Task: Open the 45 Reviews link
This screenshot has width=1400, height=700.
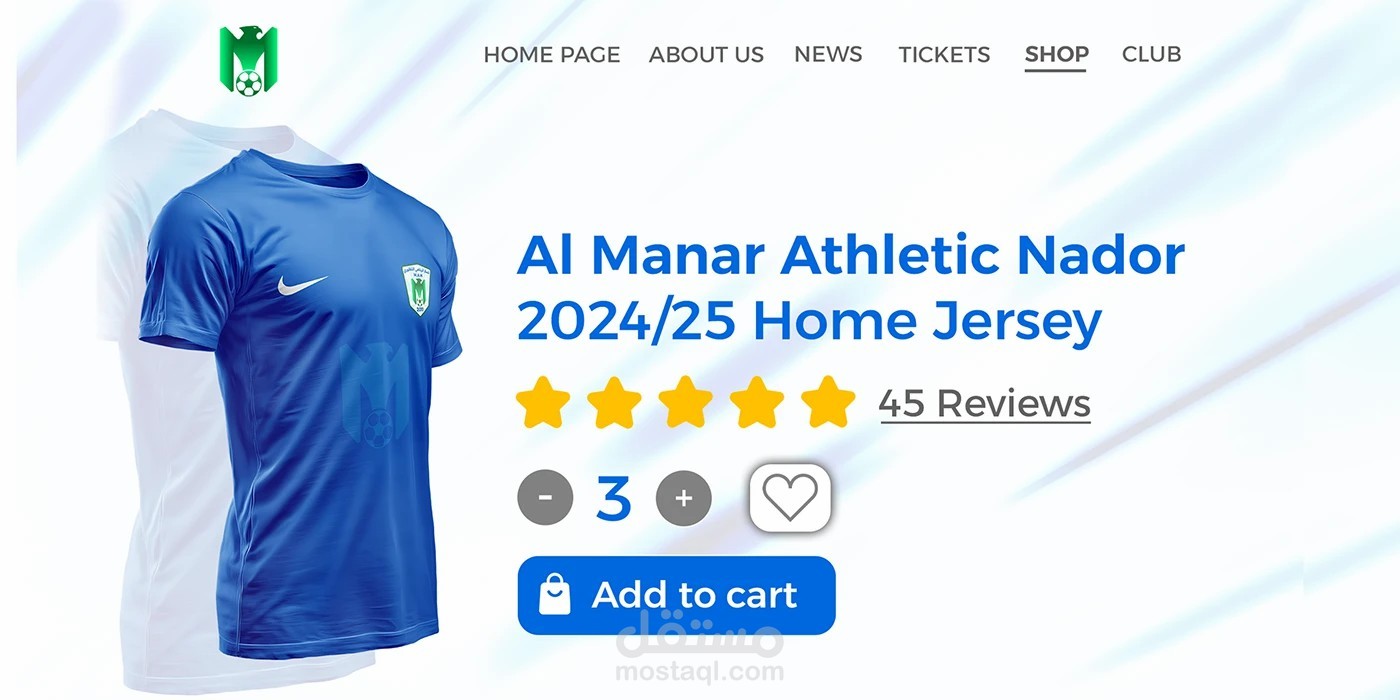Action: pyautogui.click(x=984, y=403)
